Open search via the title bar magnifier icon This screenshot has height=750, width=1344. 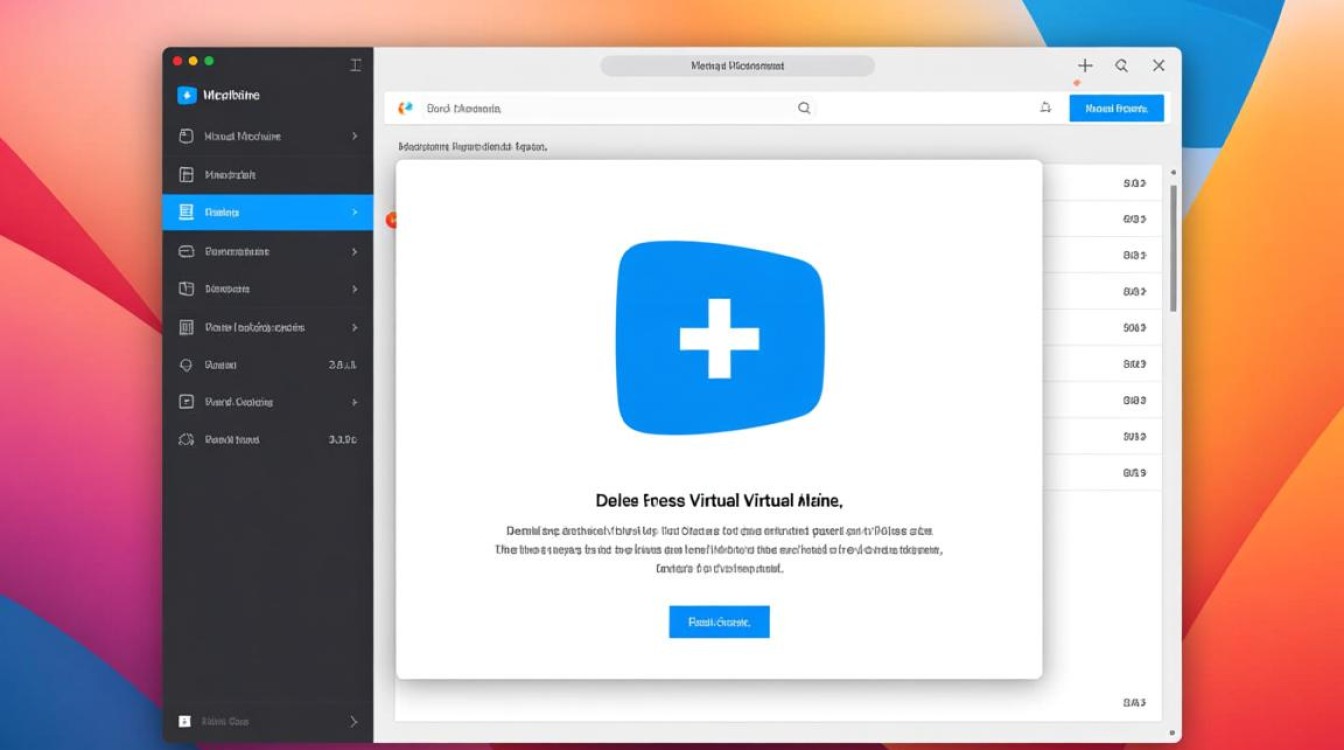tap(1122, 65)
